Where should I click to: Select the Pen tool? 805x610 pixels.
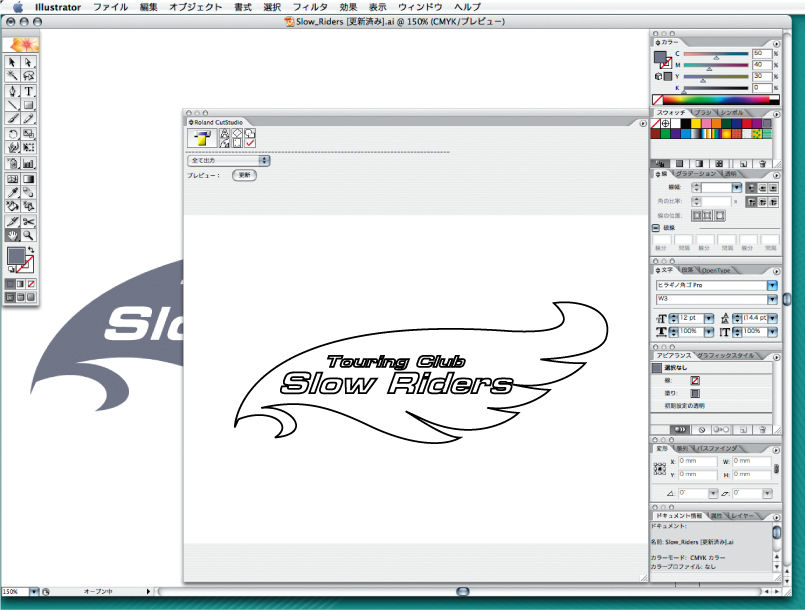[x=13, y=90]
